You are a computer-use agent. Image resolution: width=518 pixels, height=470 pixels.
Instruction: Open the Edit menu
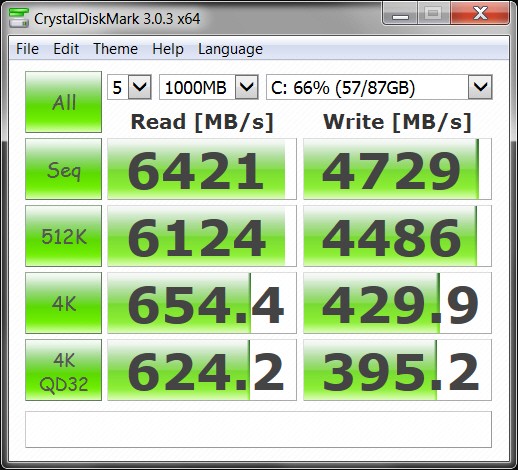click(66, 49)
